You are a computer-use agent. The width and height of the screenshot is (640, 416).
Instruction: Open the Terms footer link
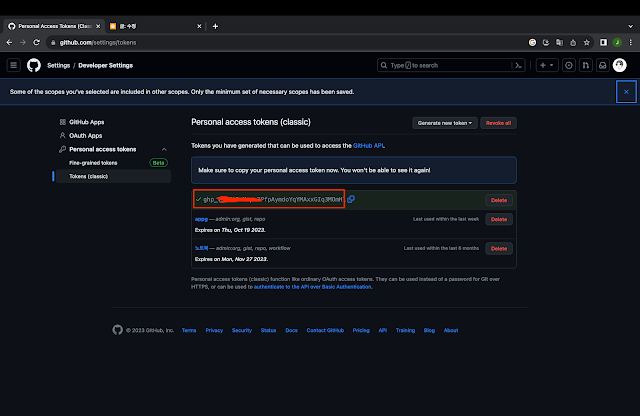189,330
